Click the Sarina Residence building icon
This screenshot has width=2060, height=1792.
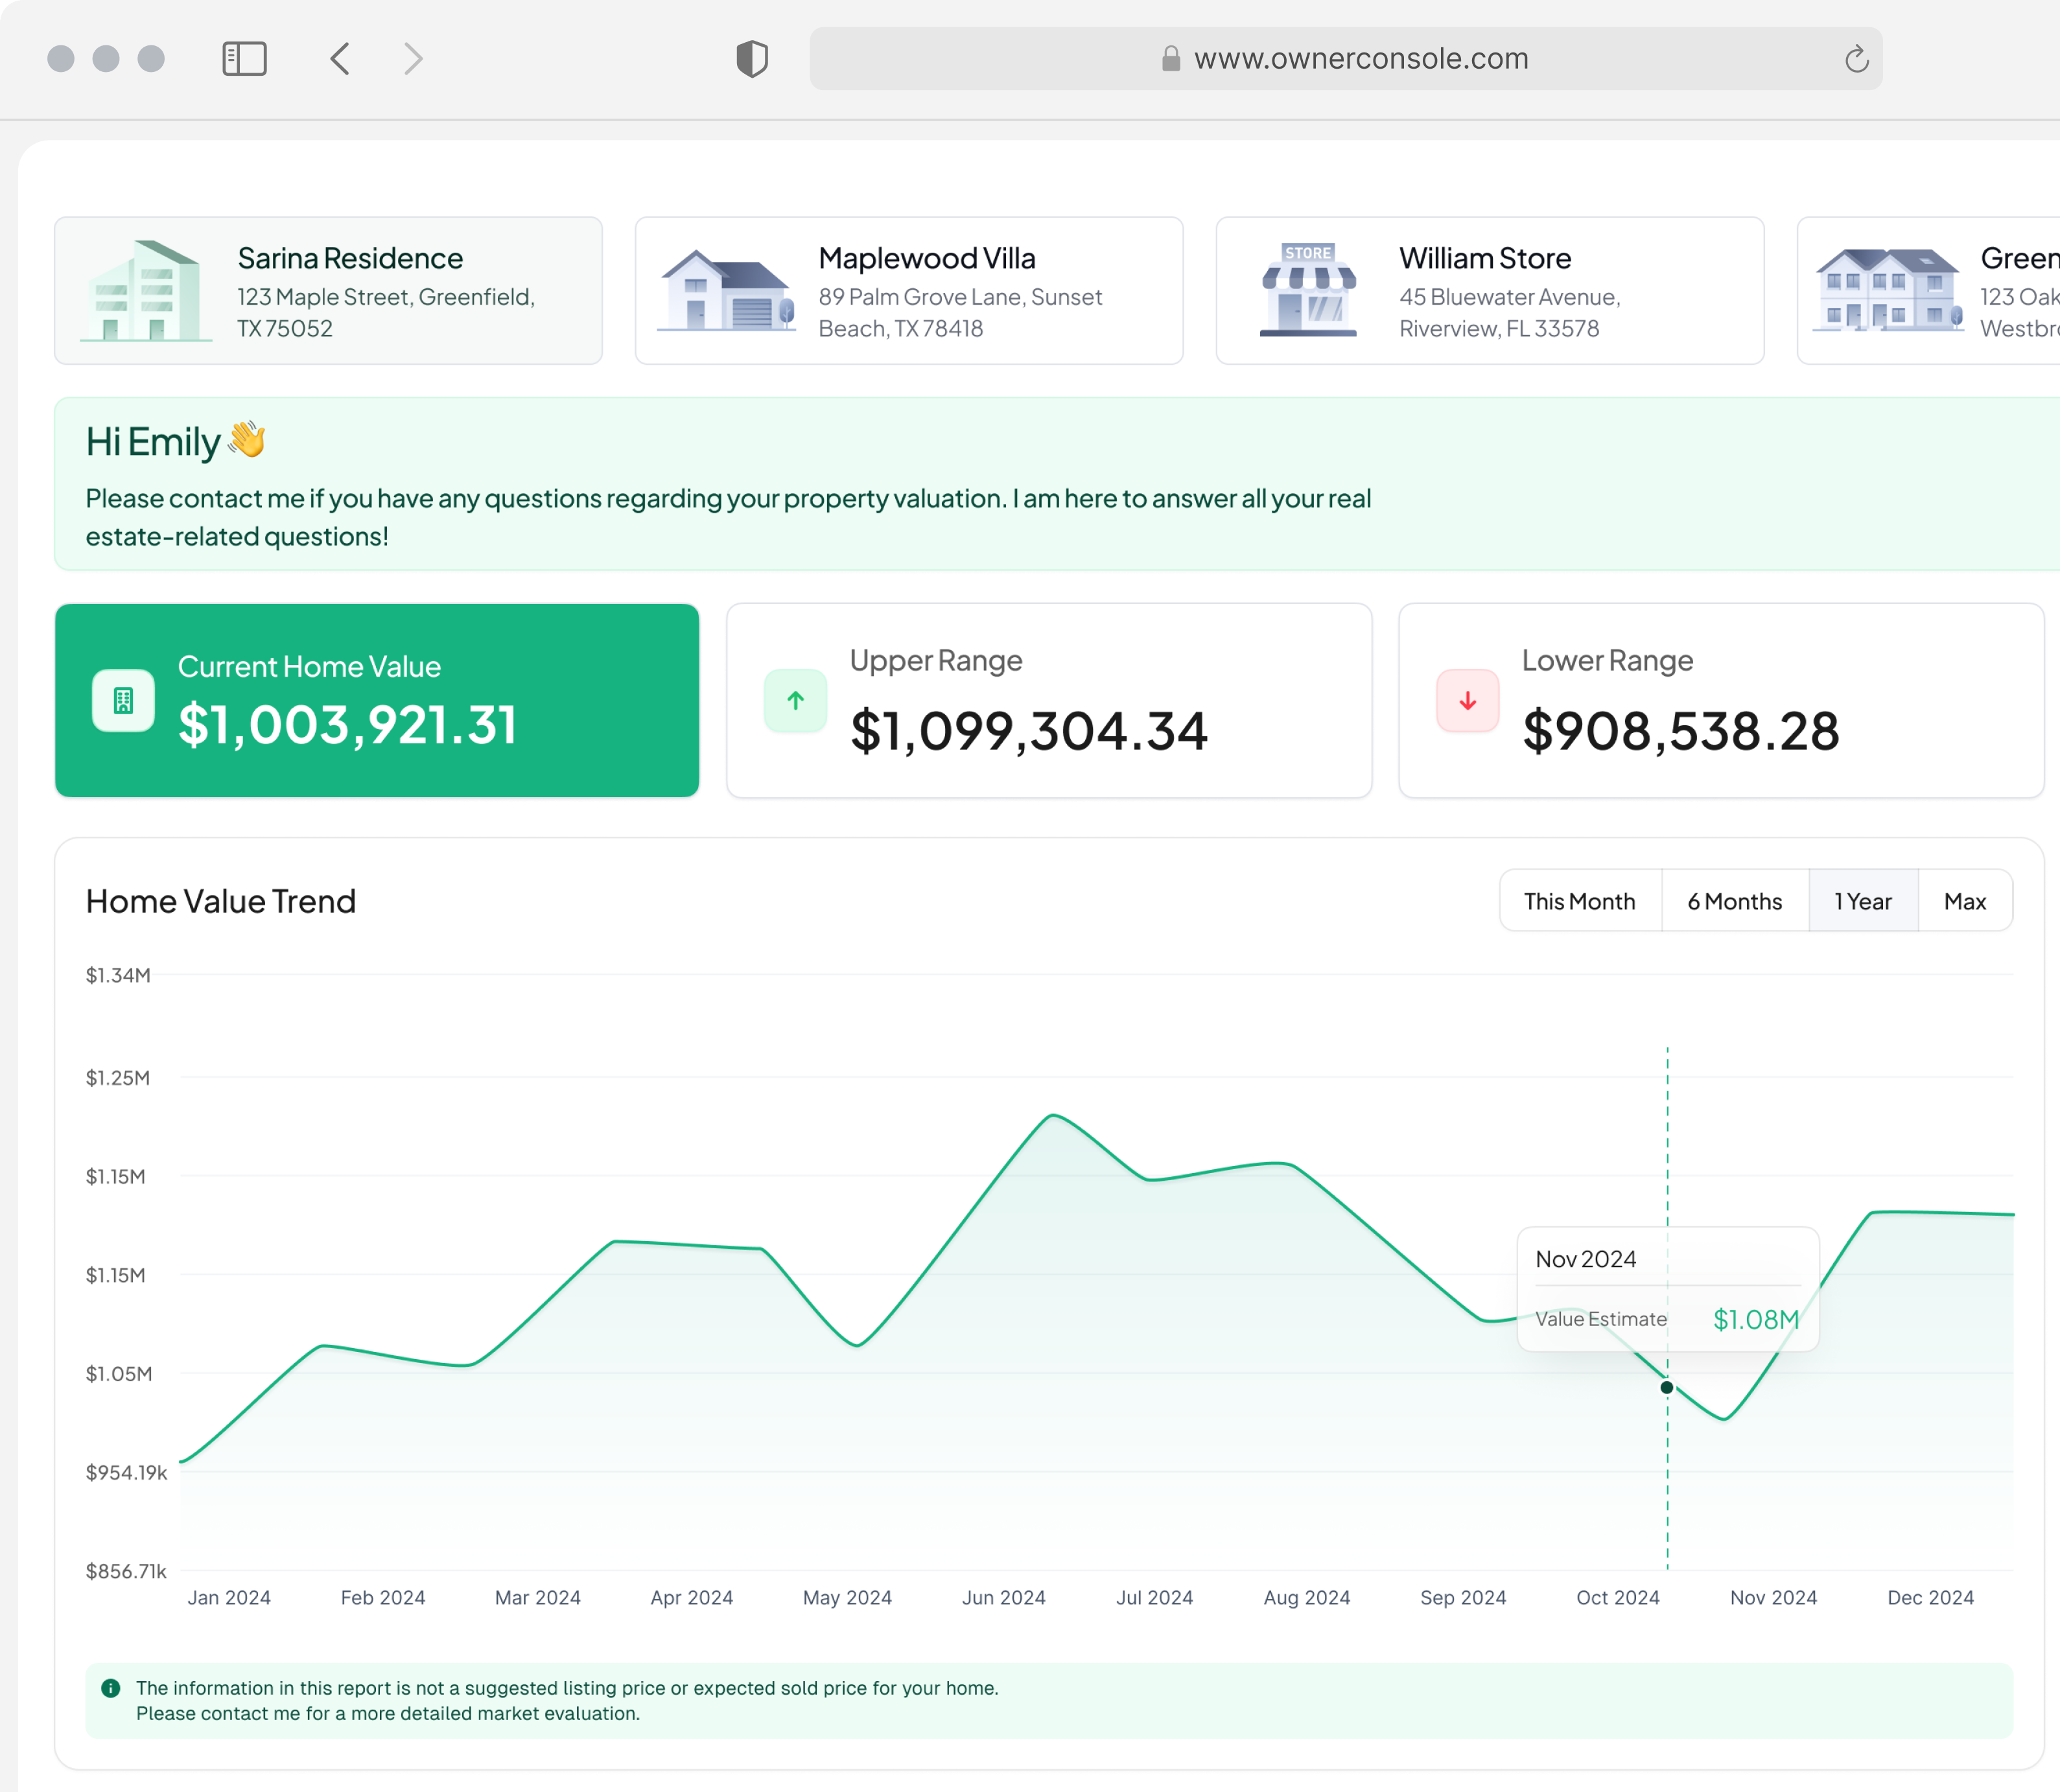[146, 291]
